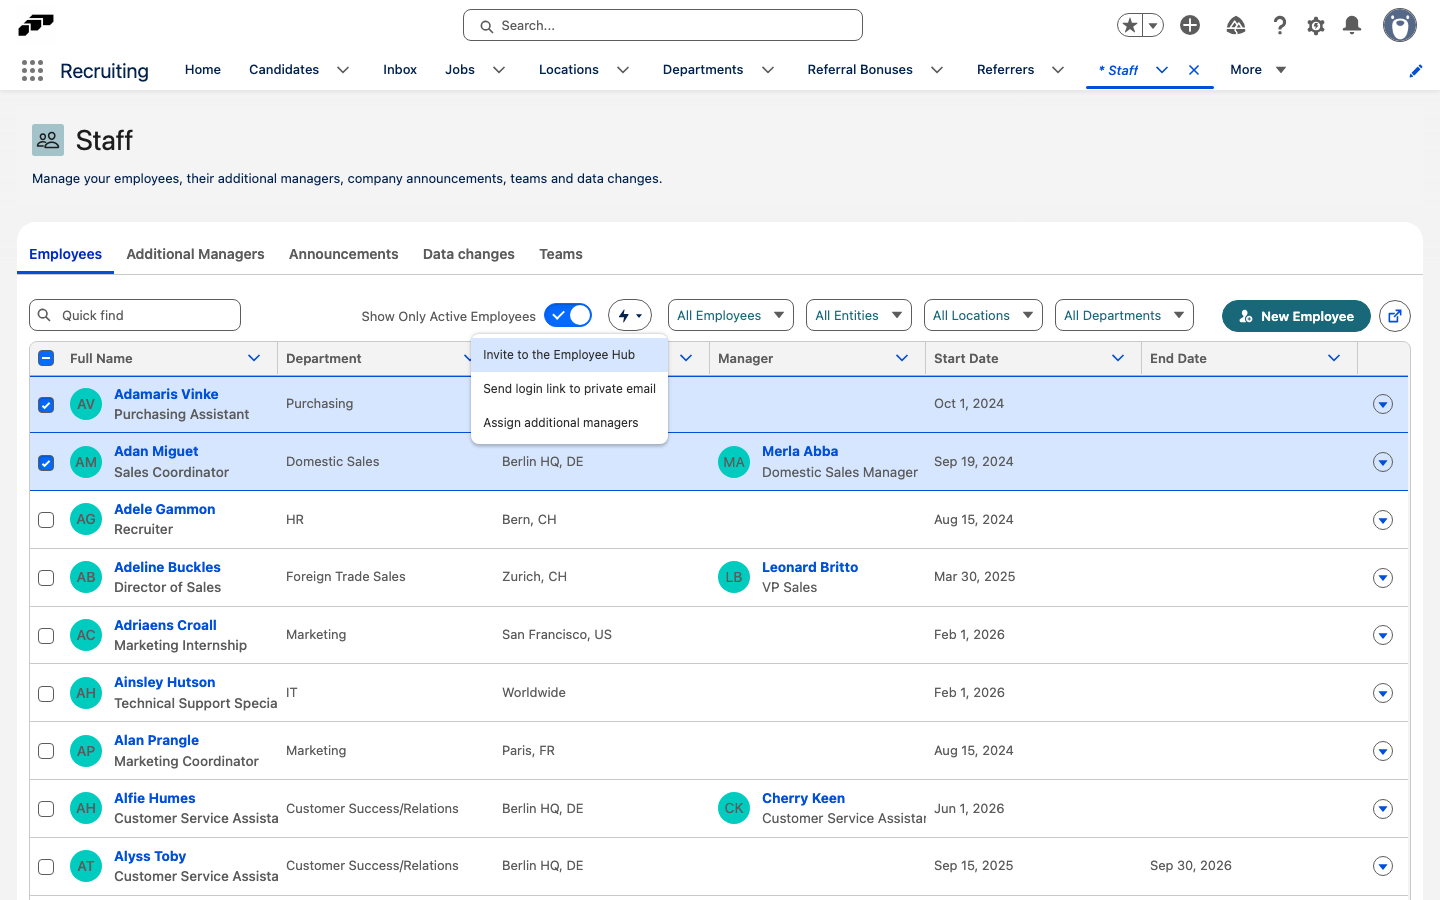Open the App Launcher grid icon

(x=32, y=70)
